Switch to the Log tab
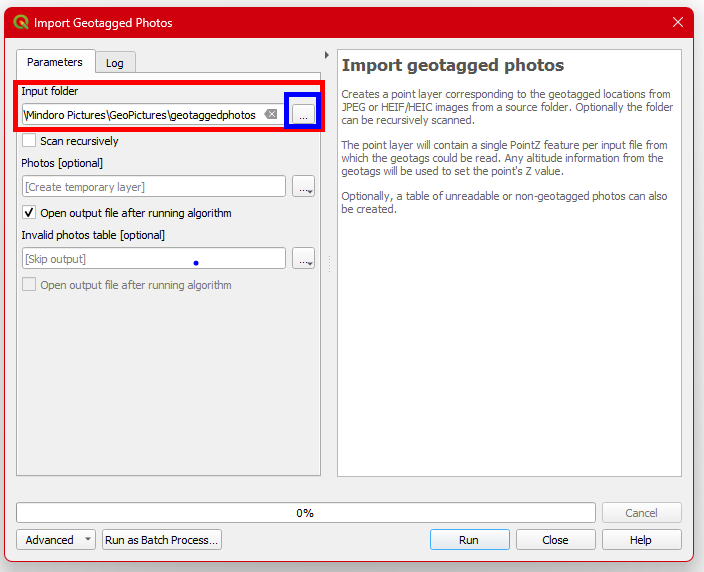Viewport: 704px width, 572px height. coord(115,63)
